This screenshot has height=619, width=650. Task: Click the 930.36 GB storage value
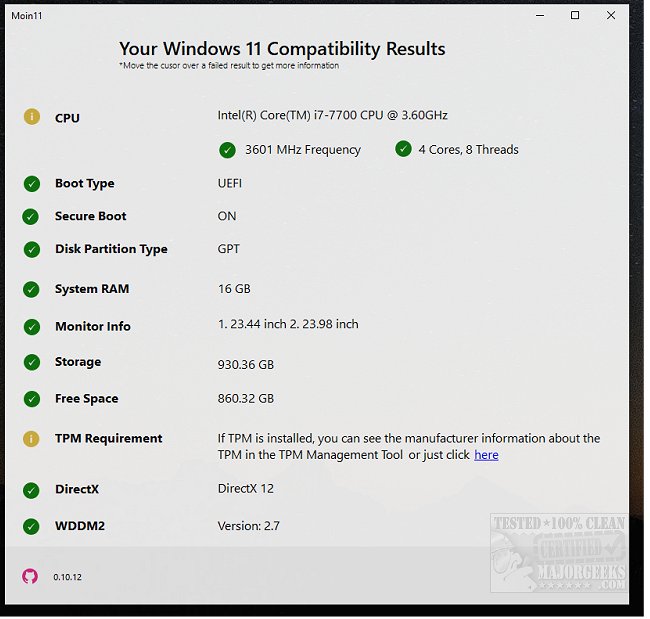coord(246,364)
